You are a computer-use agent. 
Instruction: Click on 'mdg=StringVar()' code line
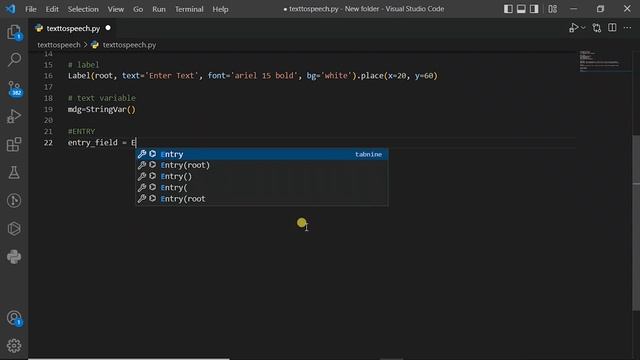[102, 109]
